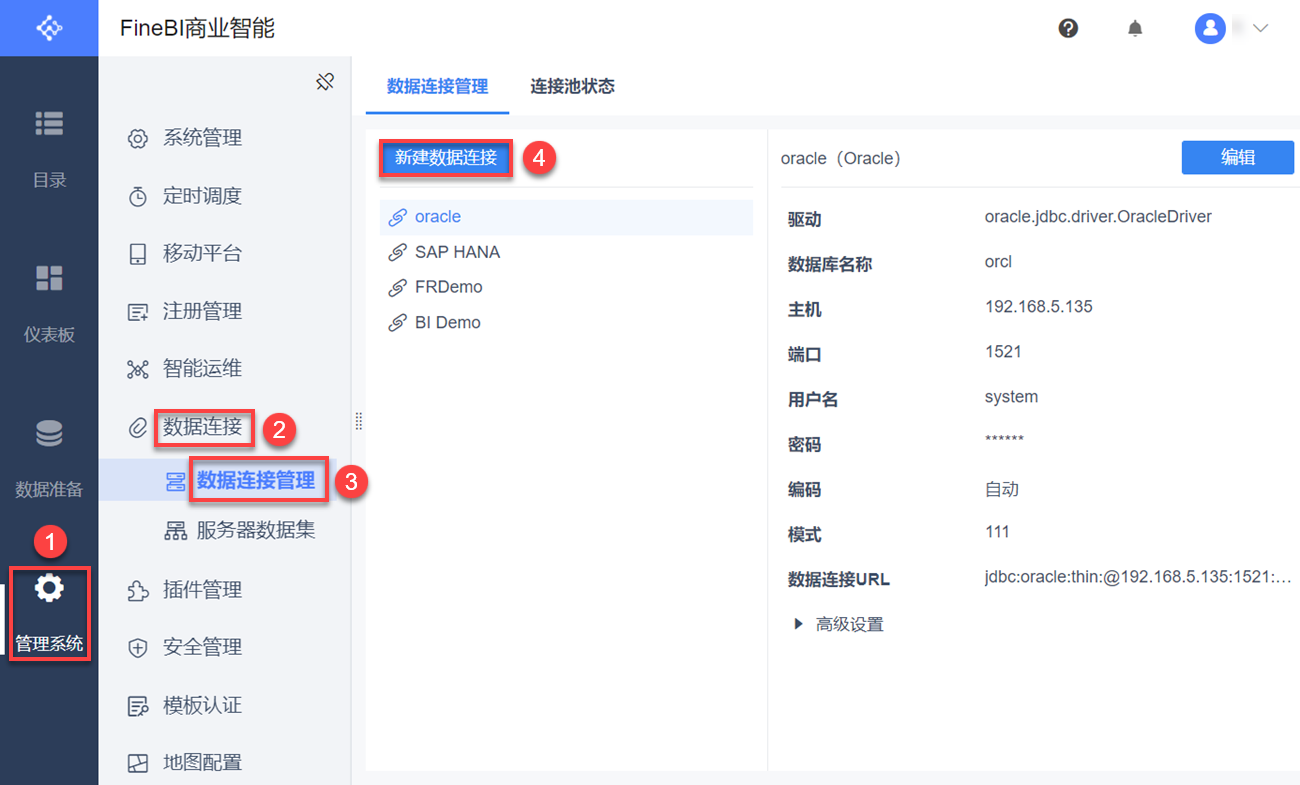Switch to the 数据连接管理 tab

pyautogui.click(x=437, y=86)
